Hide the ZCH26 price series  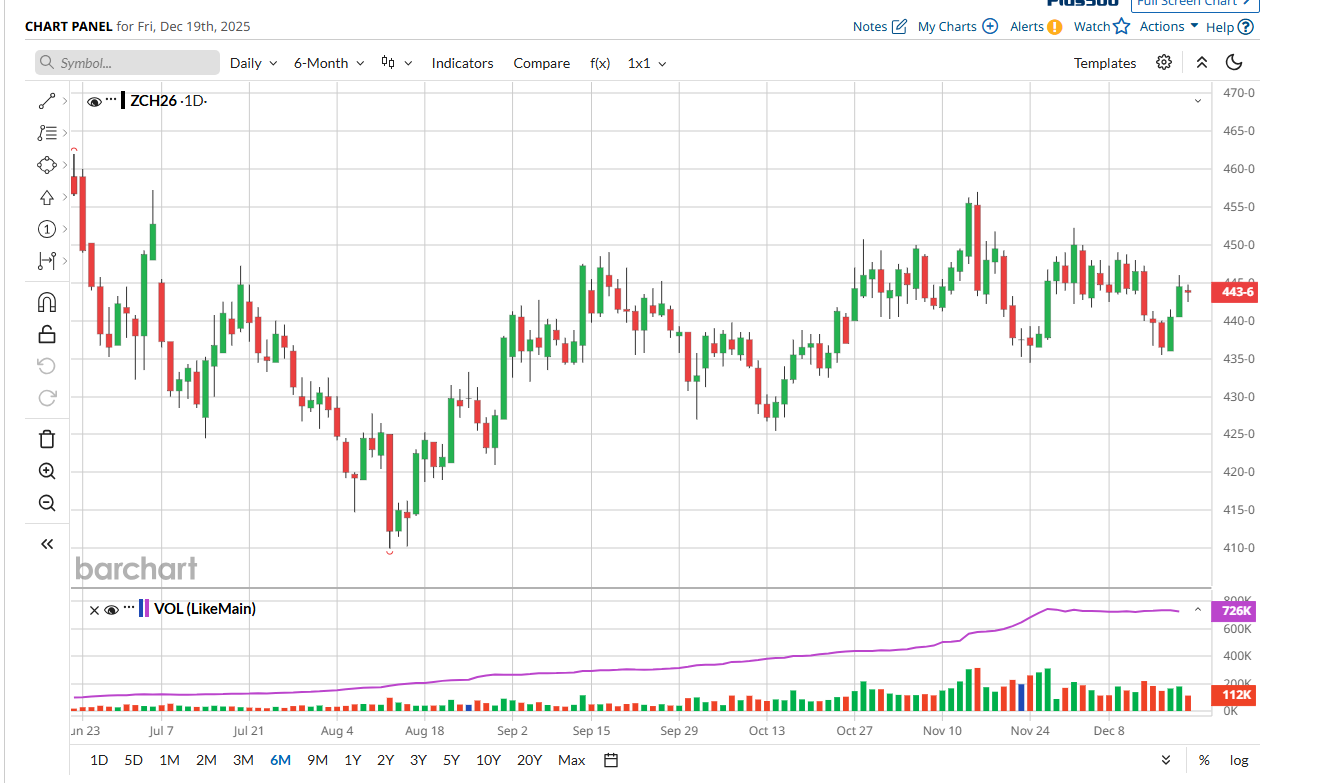[94, 101]
